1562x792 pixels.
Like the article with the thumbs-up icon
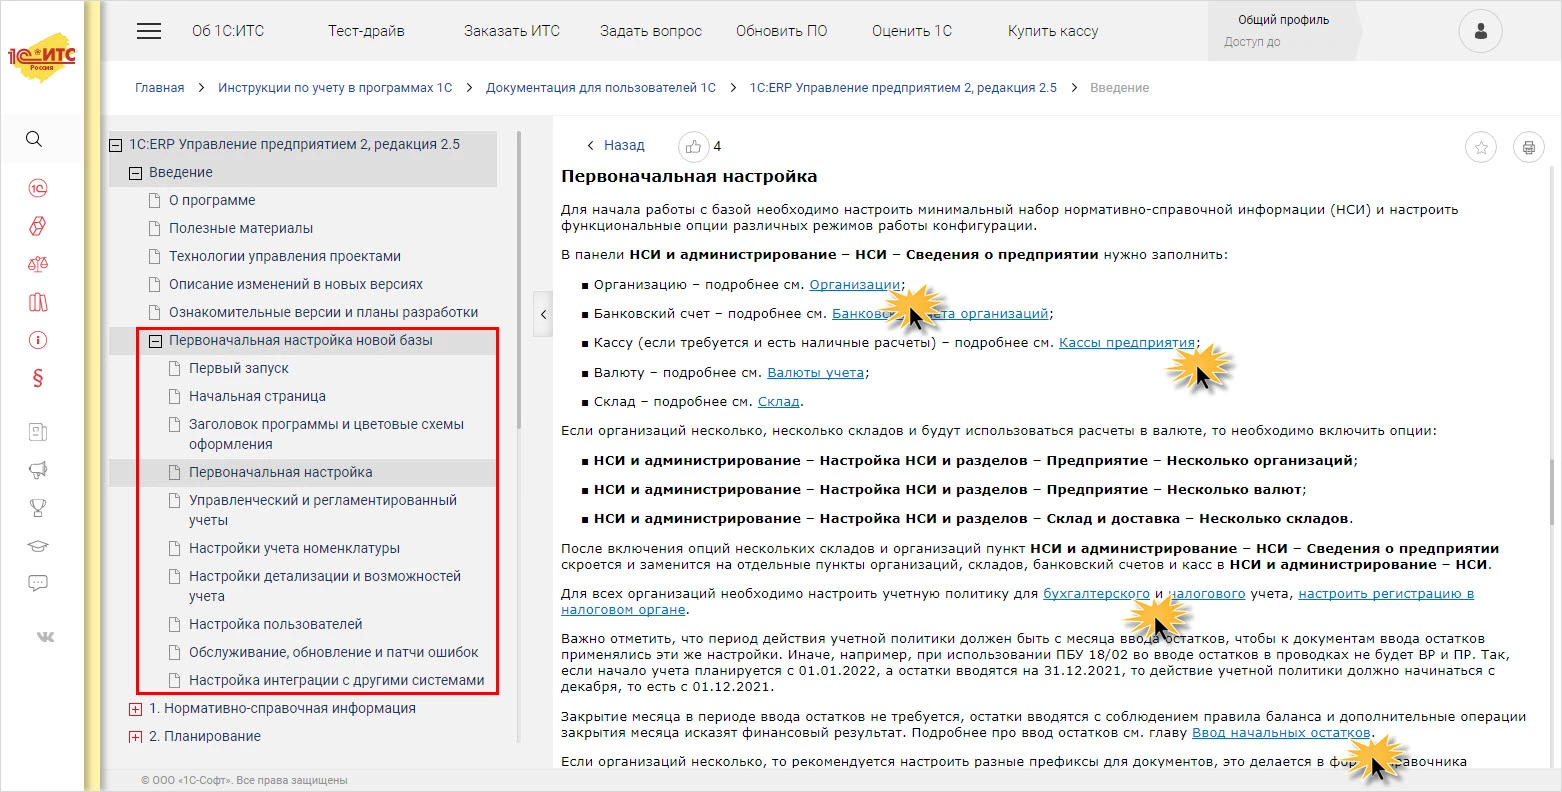[694, 147]
